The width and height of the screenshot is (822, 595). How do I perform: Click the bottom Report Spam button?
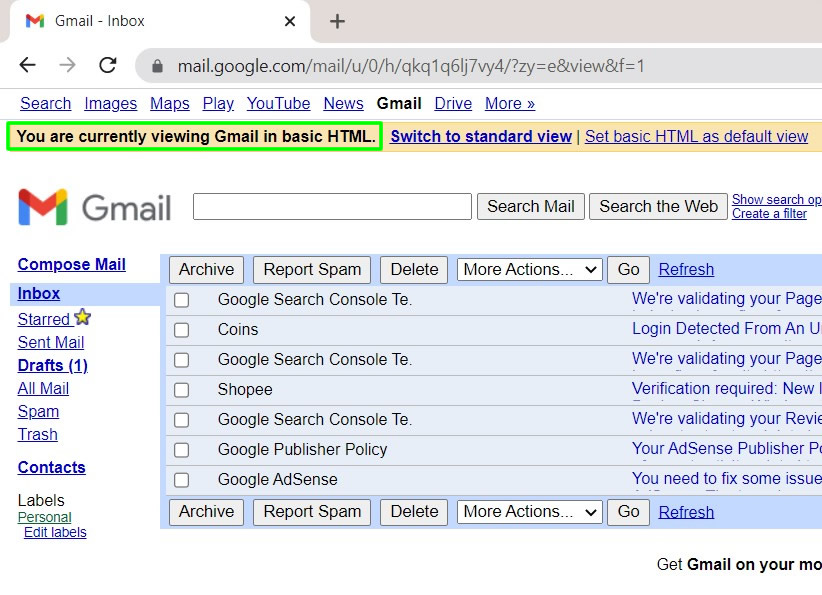(312, 512)
